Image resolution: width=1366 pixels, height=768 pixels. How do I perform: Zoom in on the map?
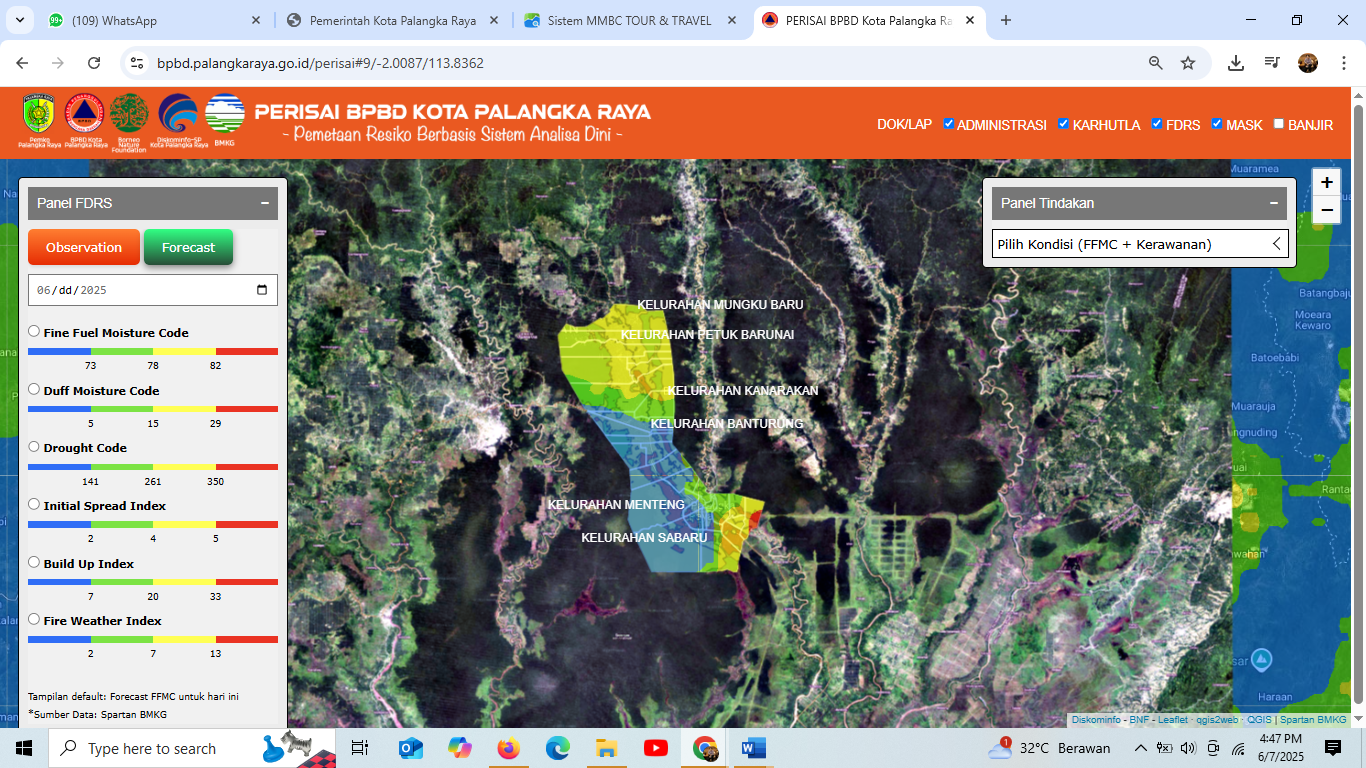[1326, 182]
